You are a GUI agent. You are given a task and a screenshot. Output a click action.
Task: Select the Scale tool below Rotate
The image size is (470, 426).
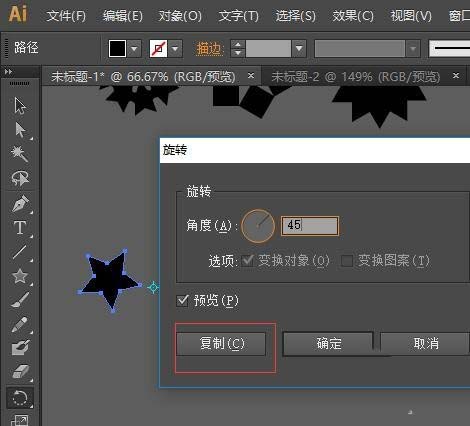point(19,420)
